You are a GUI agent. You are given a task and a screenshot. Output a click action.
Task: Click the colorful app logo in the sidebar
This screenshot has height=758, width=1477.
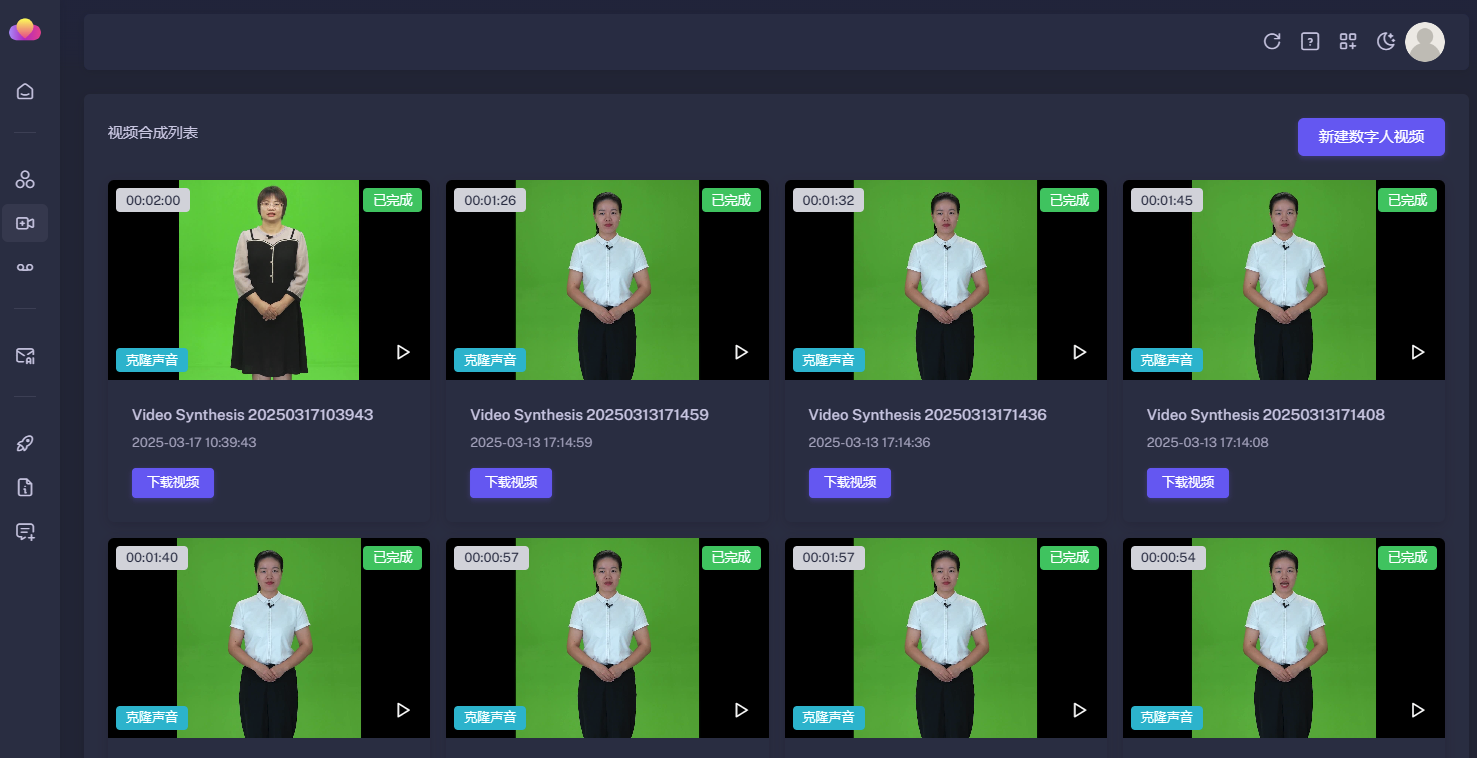point(25,30)
